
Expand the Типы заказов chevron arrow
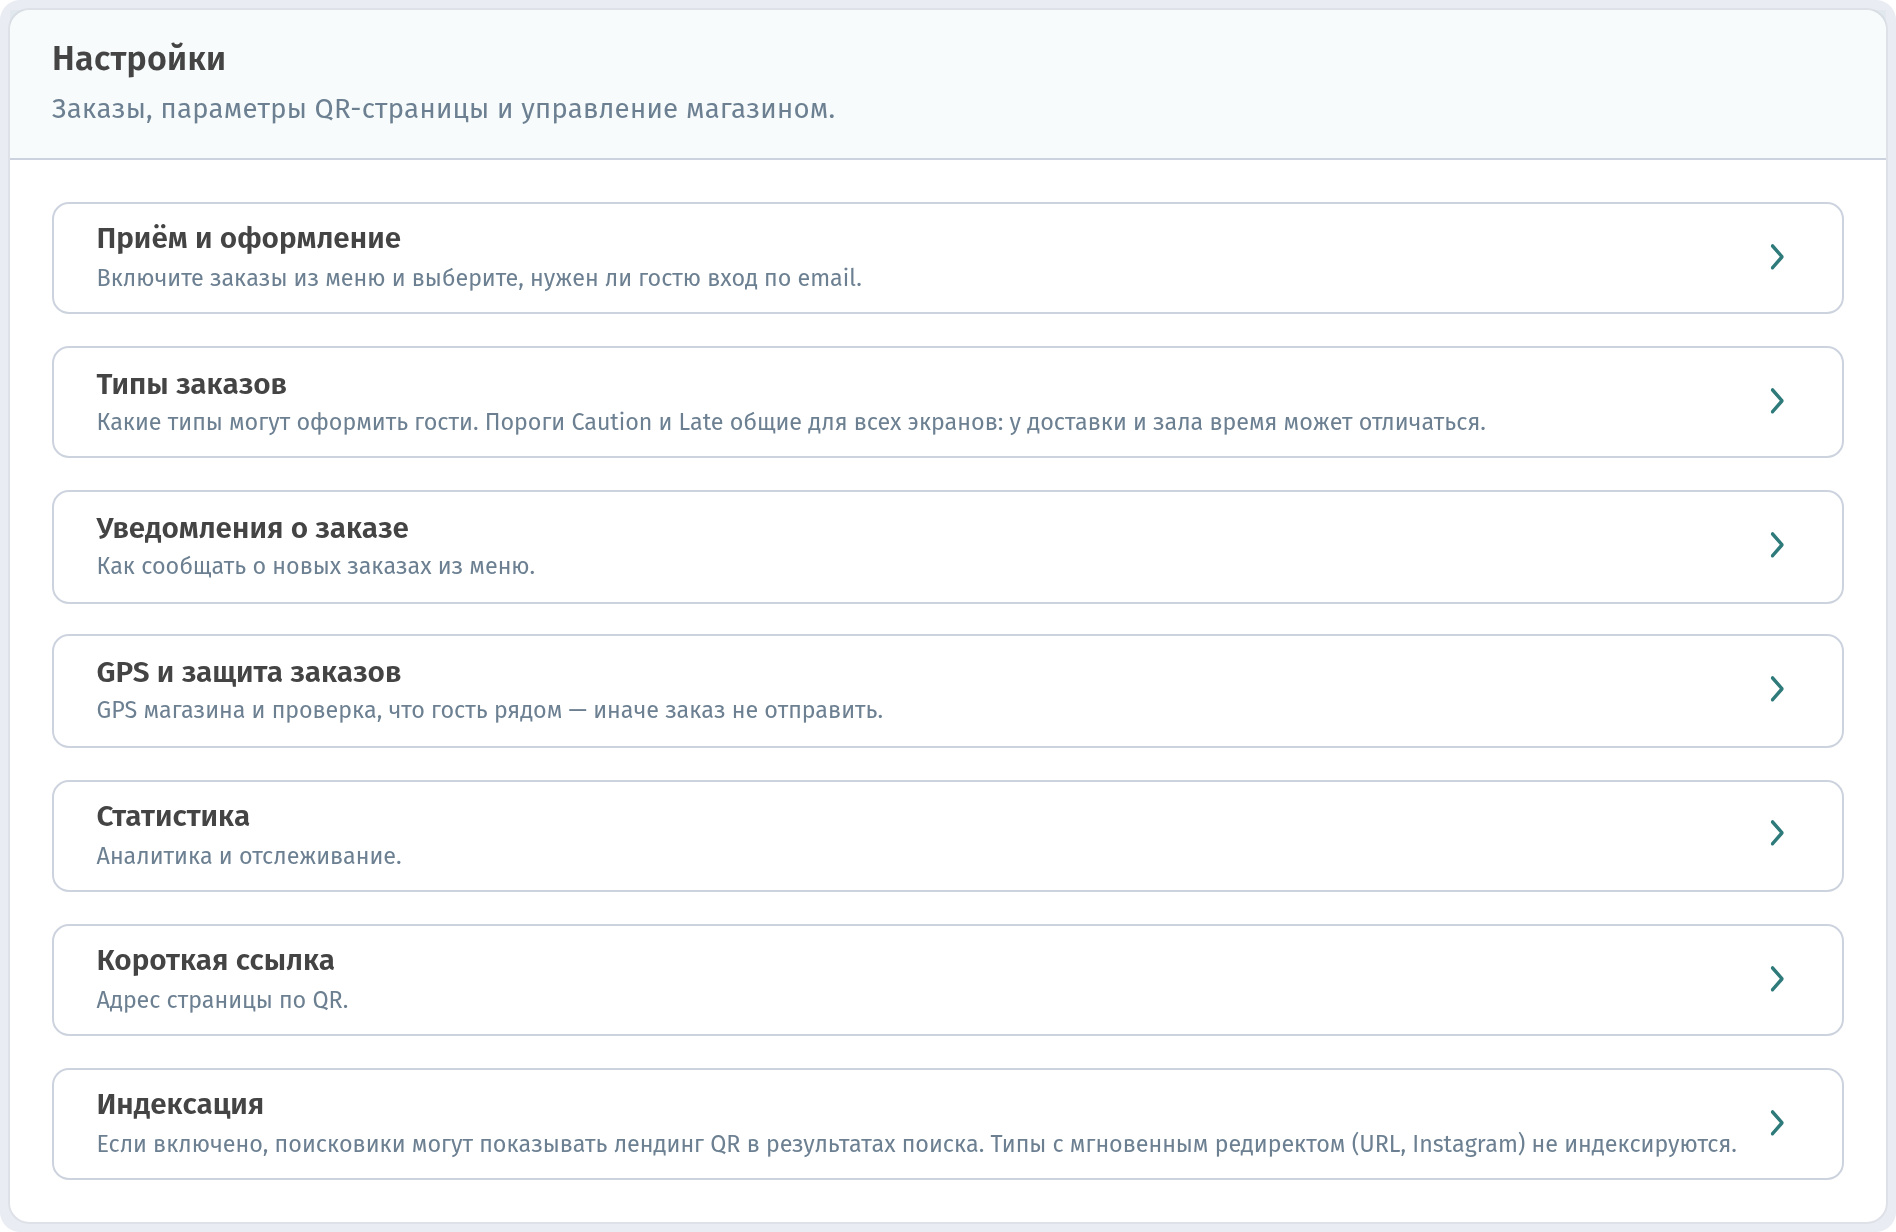(x=1777, y=401)
